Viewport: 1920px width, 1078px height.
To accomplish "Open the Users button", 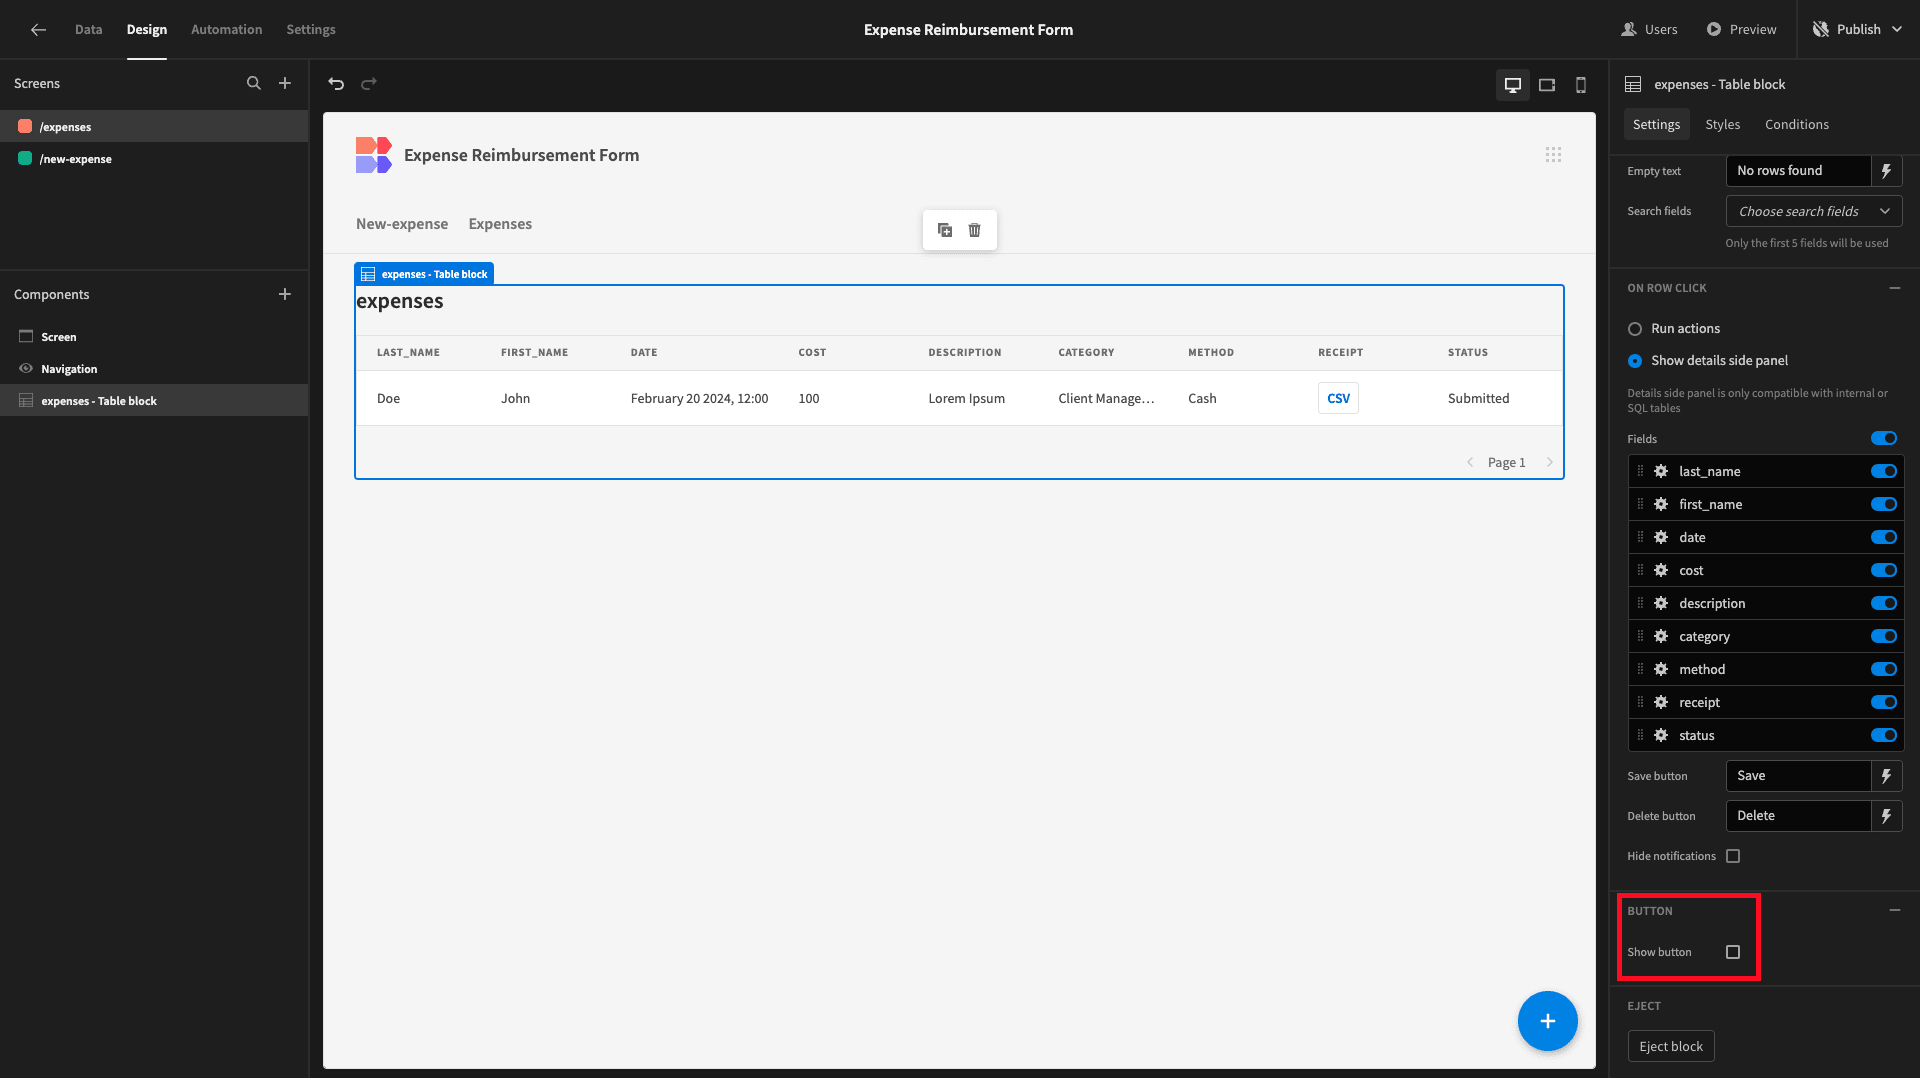I will pos(1649,29).
